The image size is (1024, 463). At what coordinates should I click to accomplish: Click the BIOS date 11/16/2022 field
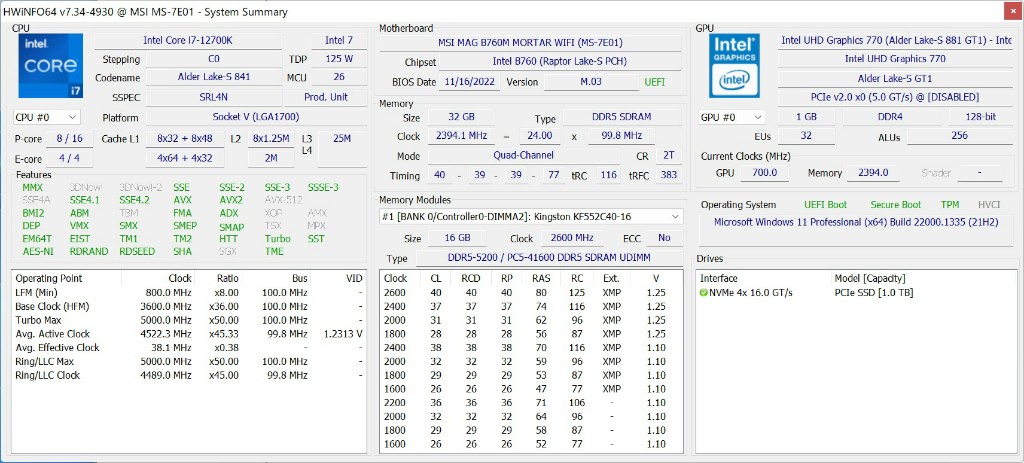coord(470,82)
